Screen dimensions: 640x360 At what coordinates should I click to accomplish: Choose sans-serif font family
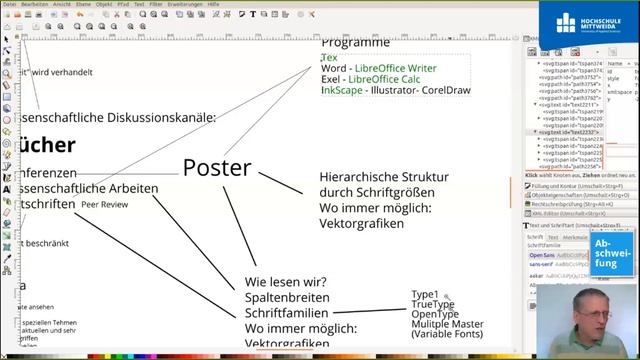(558, 264)
